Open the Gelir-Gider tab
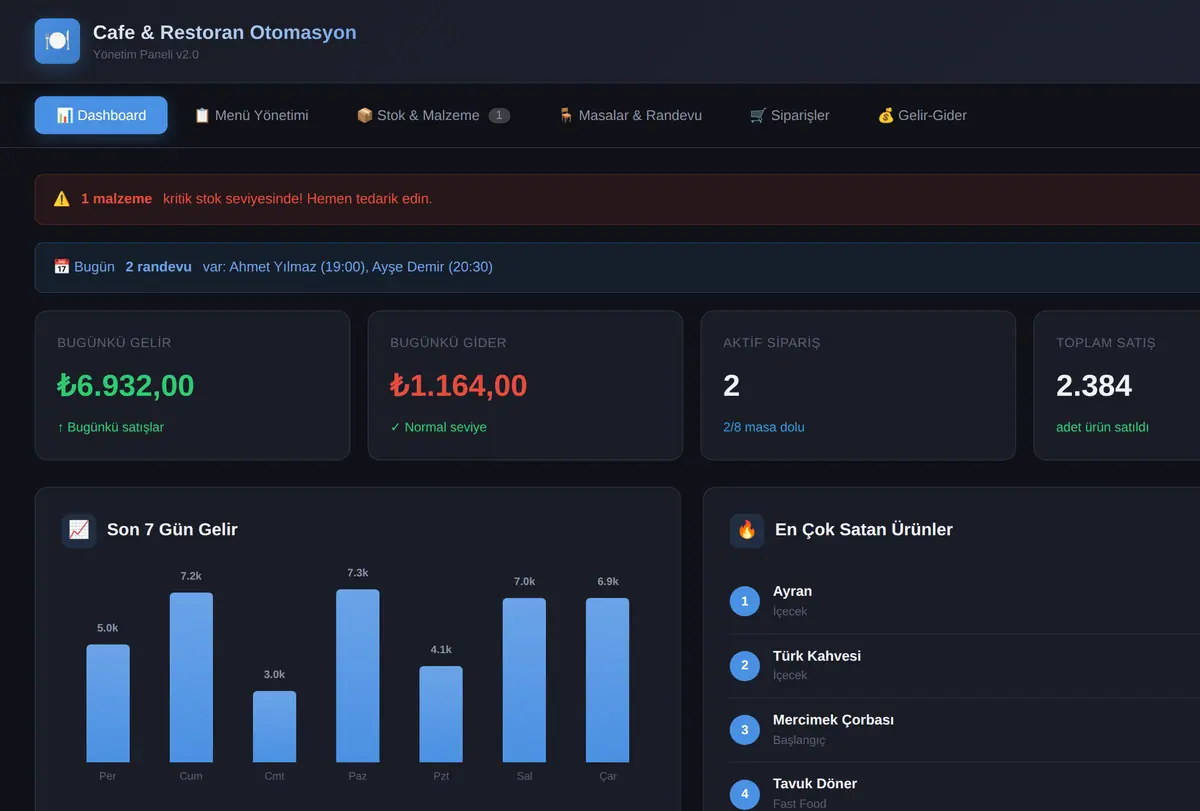 tap(922, 115)
